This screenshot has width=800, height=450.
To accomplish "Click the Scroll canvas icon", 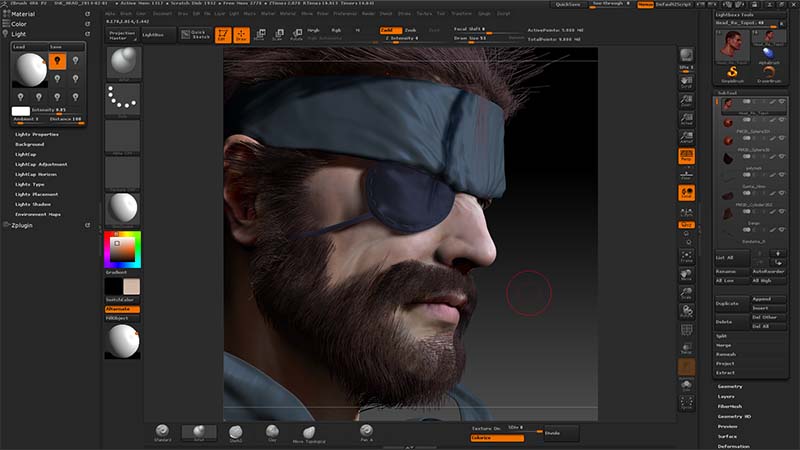I will 687,83.
